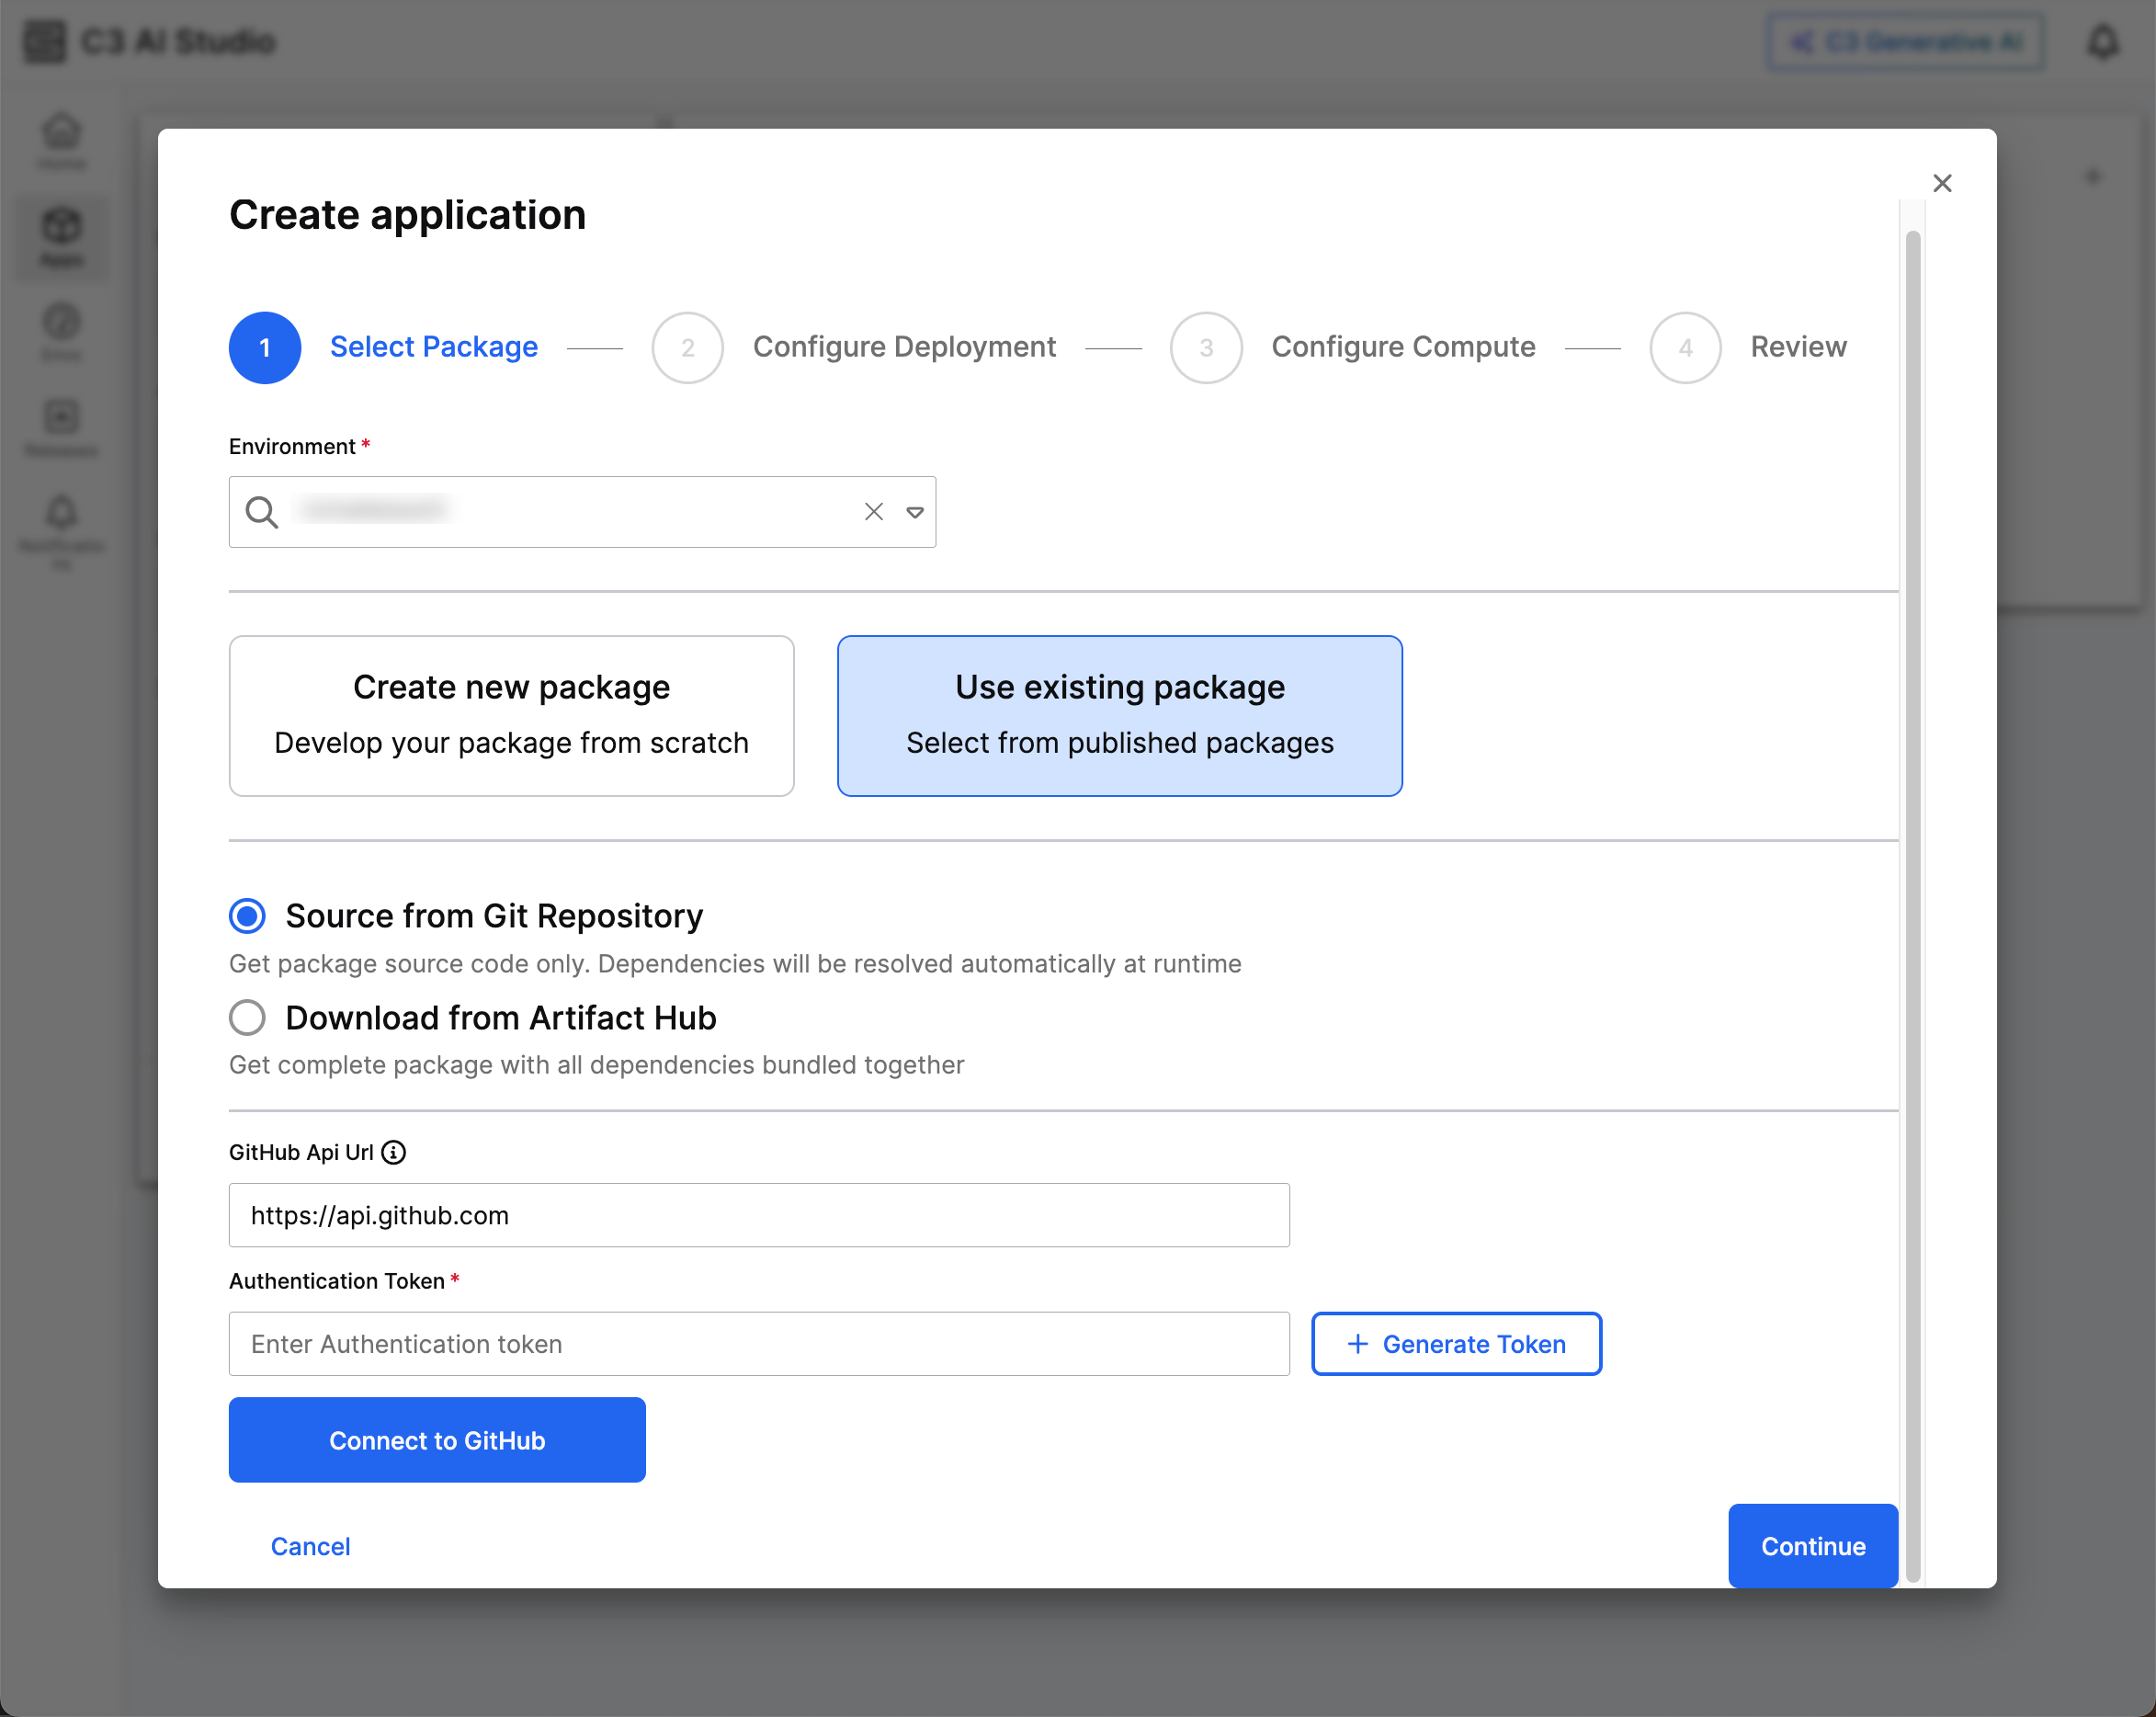Choose Download from Artifact Hub radio button
Screen dimensions: 2156x1717
(247, 1018)
